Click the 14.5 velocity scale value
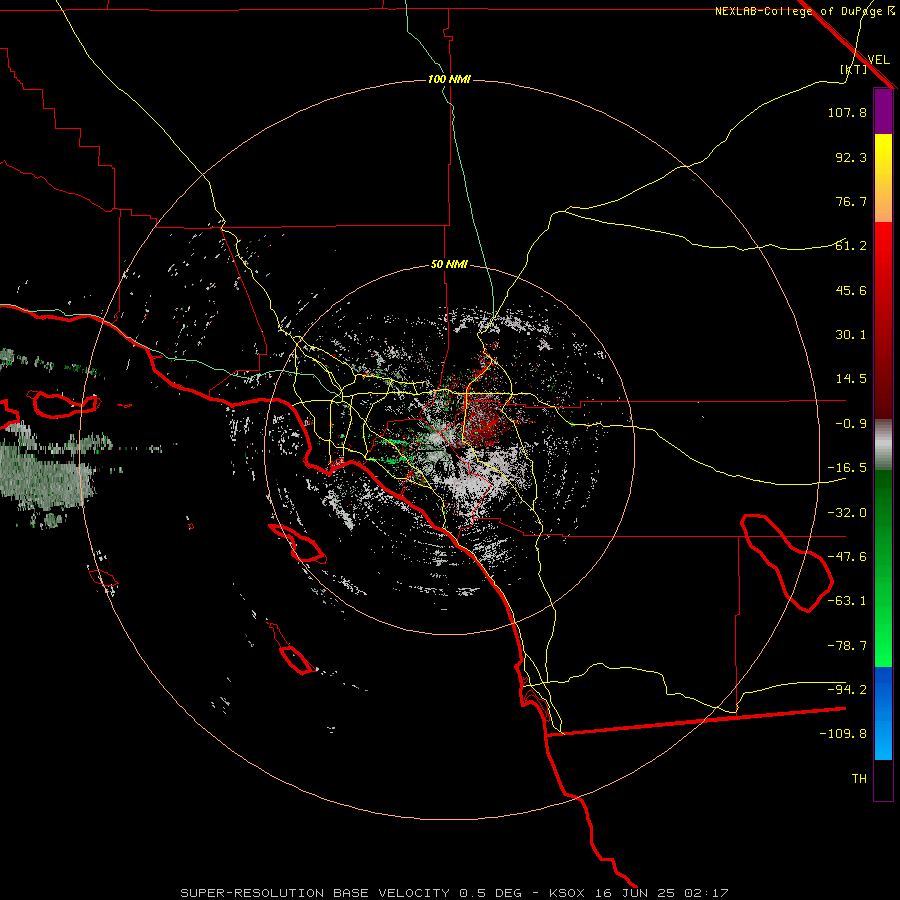This screenshot has height=900, width=900. click(x=851, y=379)
